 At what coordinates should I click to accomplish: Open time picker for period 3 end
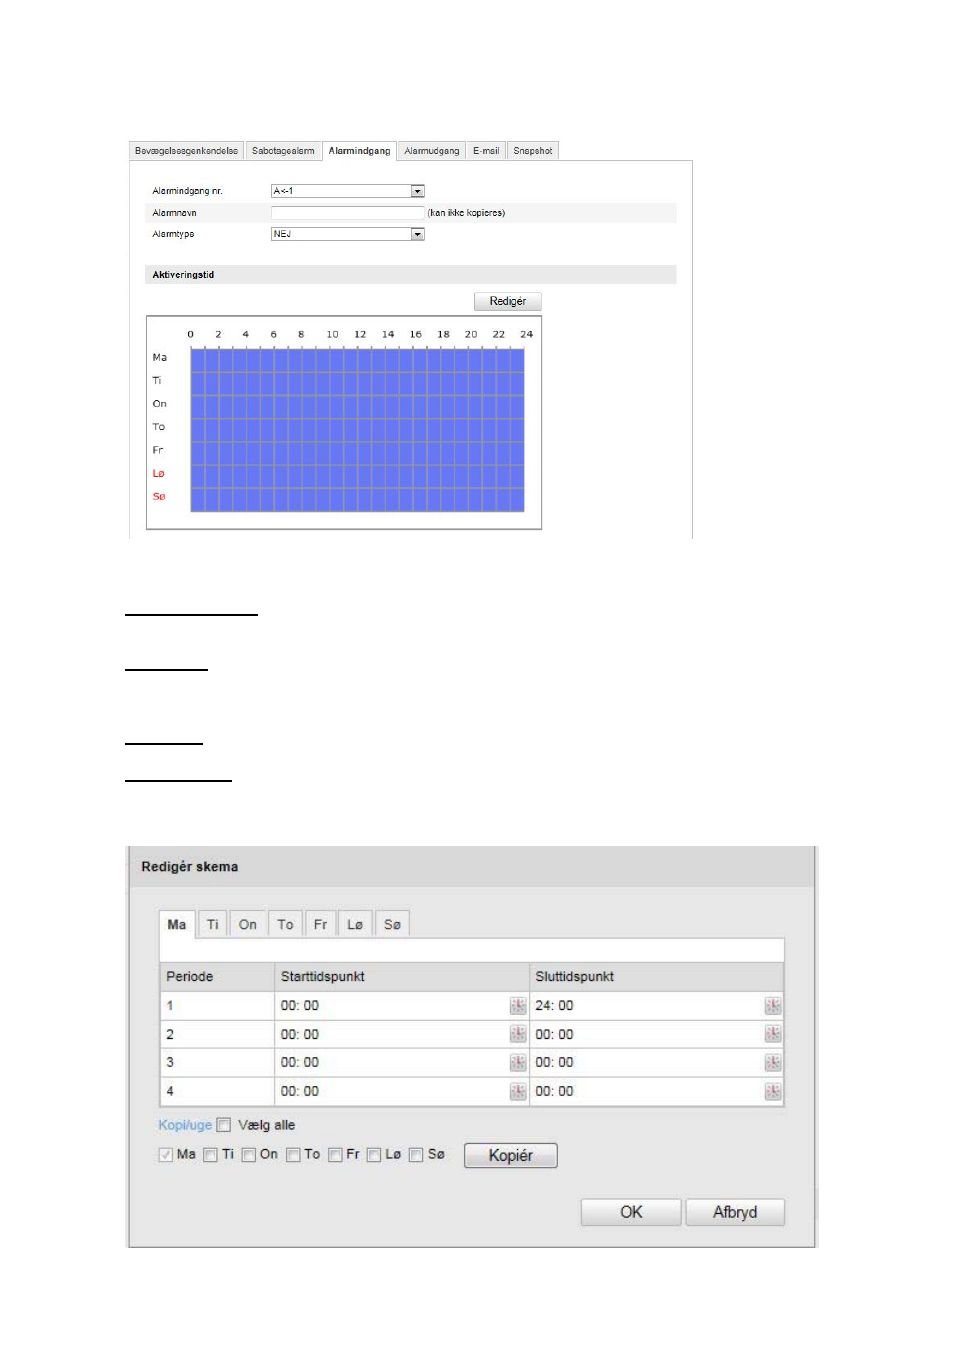point(773,1063)
